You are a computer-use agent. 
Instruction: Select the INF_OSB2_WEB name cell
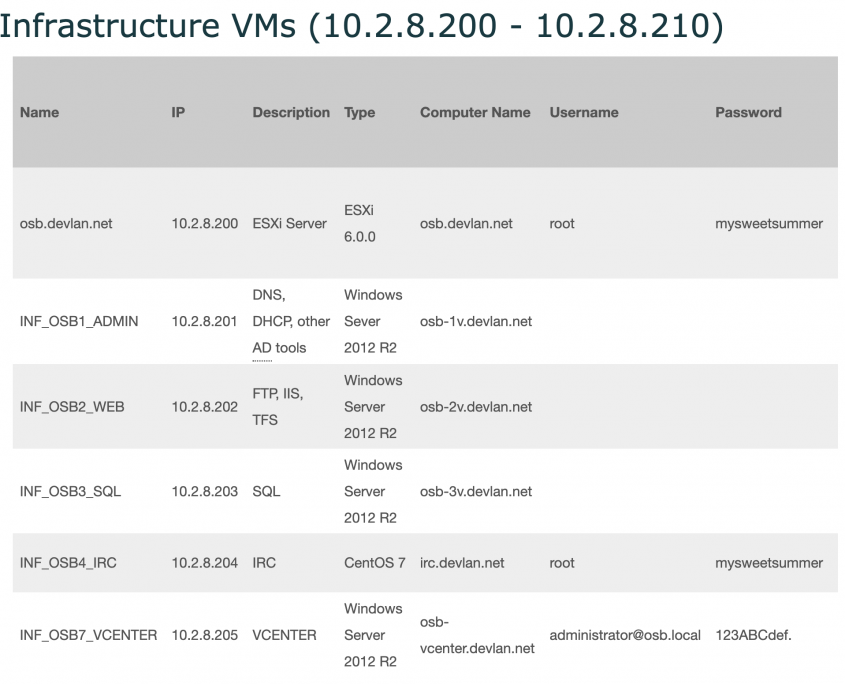(x=72, y=406)
